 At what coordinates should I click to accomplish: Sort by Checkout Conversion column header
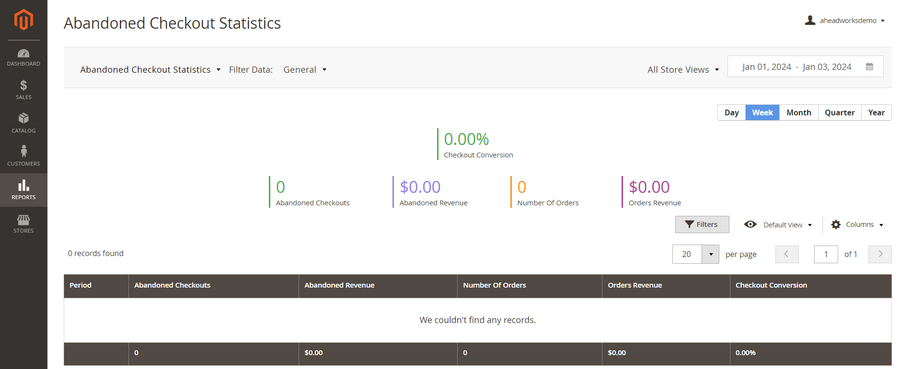tap(810, 285)
